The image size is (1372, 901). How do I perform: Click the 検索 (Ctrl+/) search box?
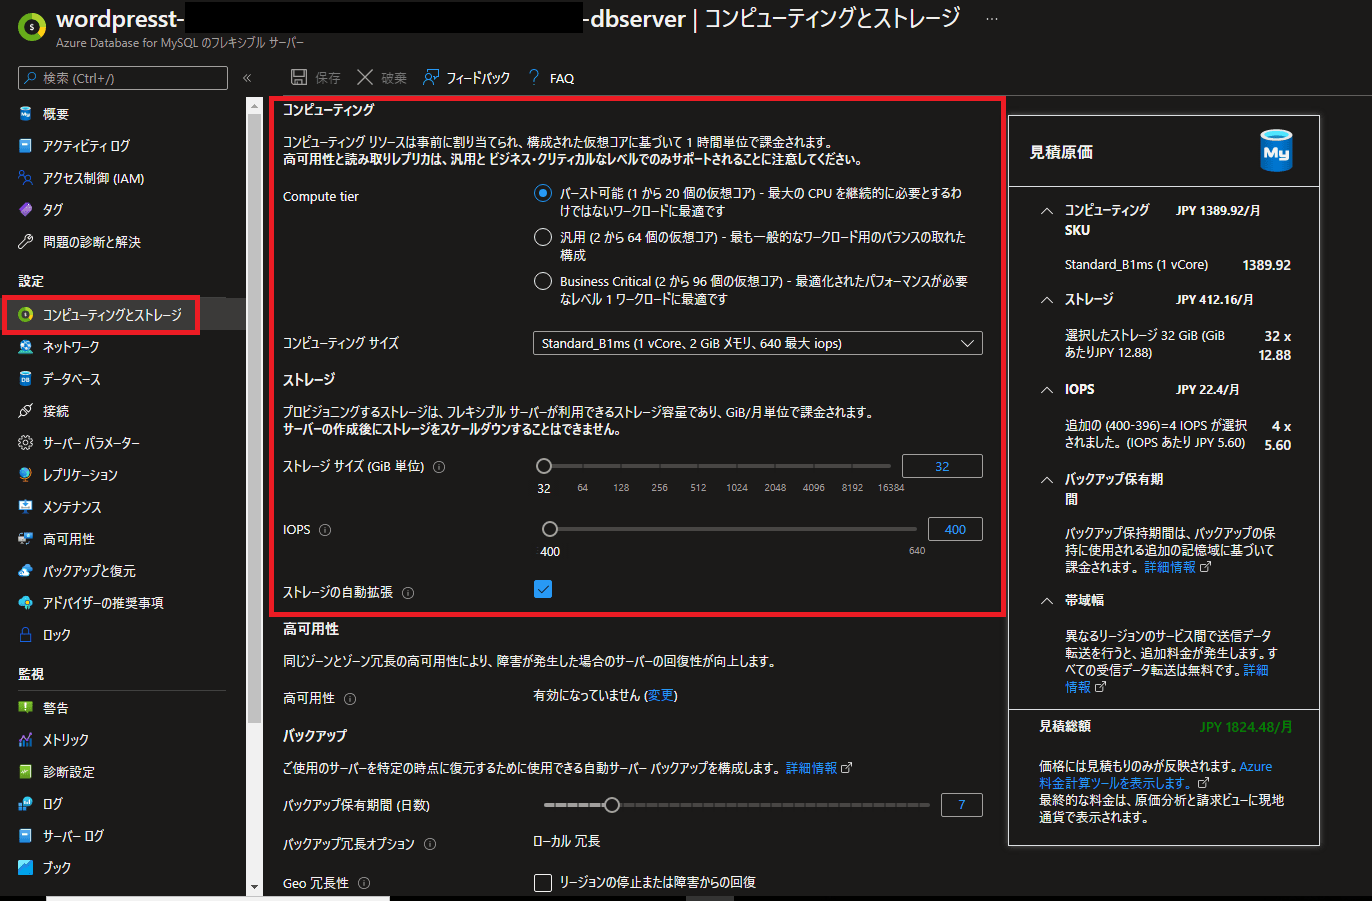click(x=123, y=78)
